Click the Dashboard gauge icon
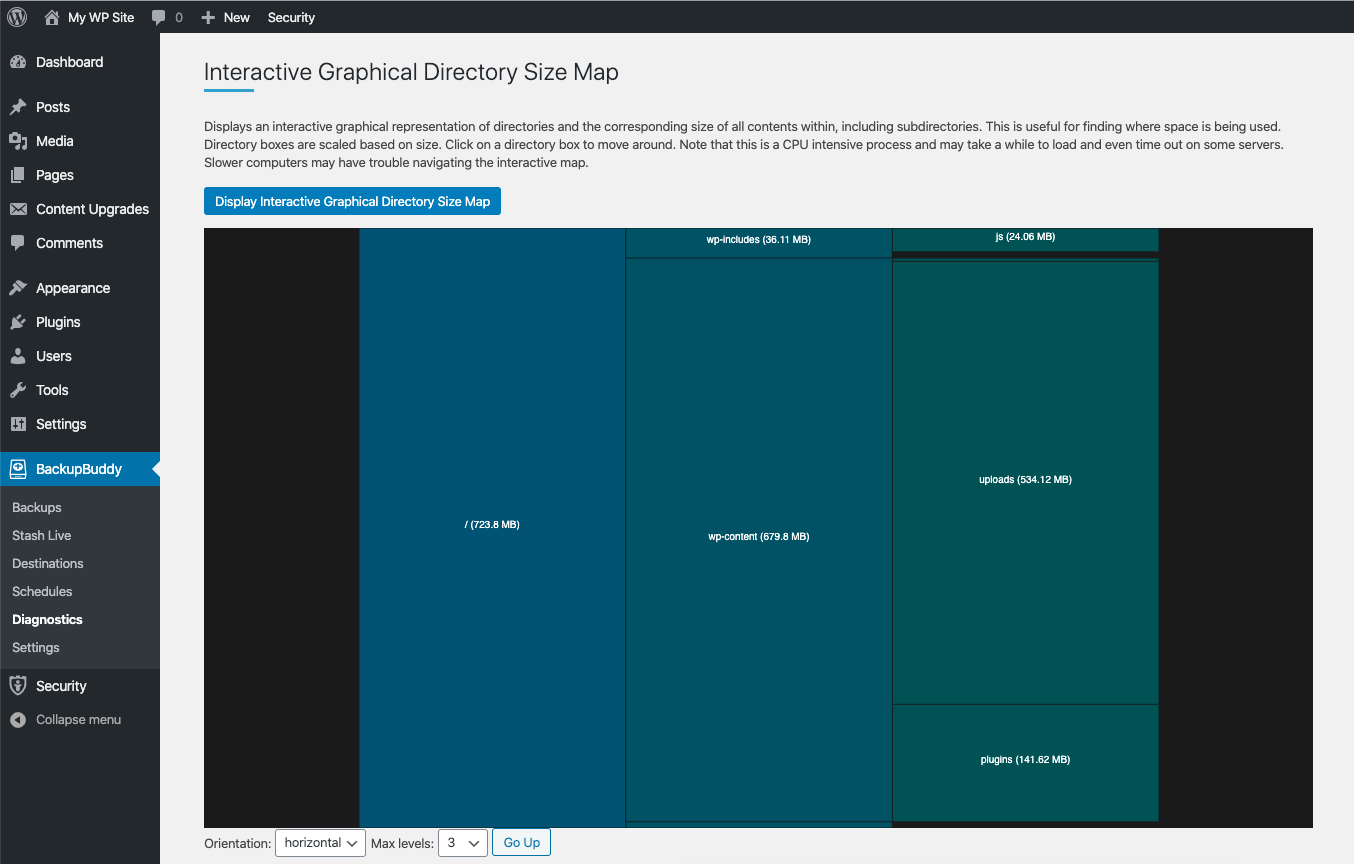The width and height of the screenshot is (1354, 864). 18,62
